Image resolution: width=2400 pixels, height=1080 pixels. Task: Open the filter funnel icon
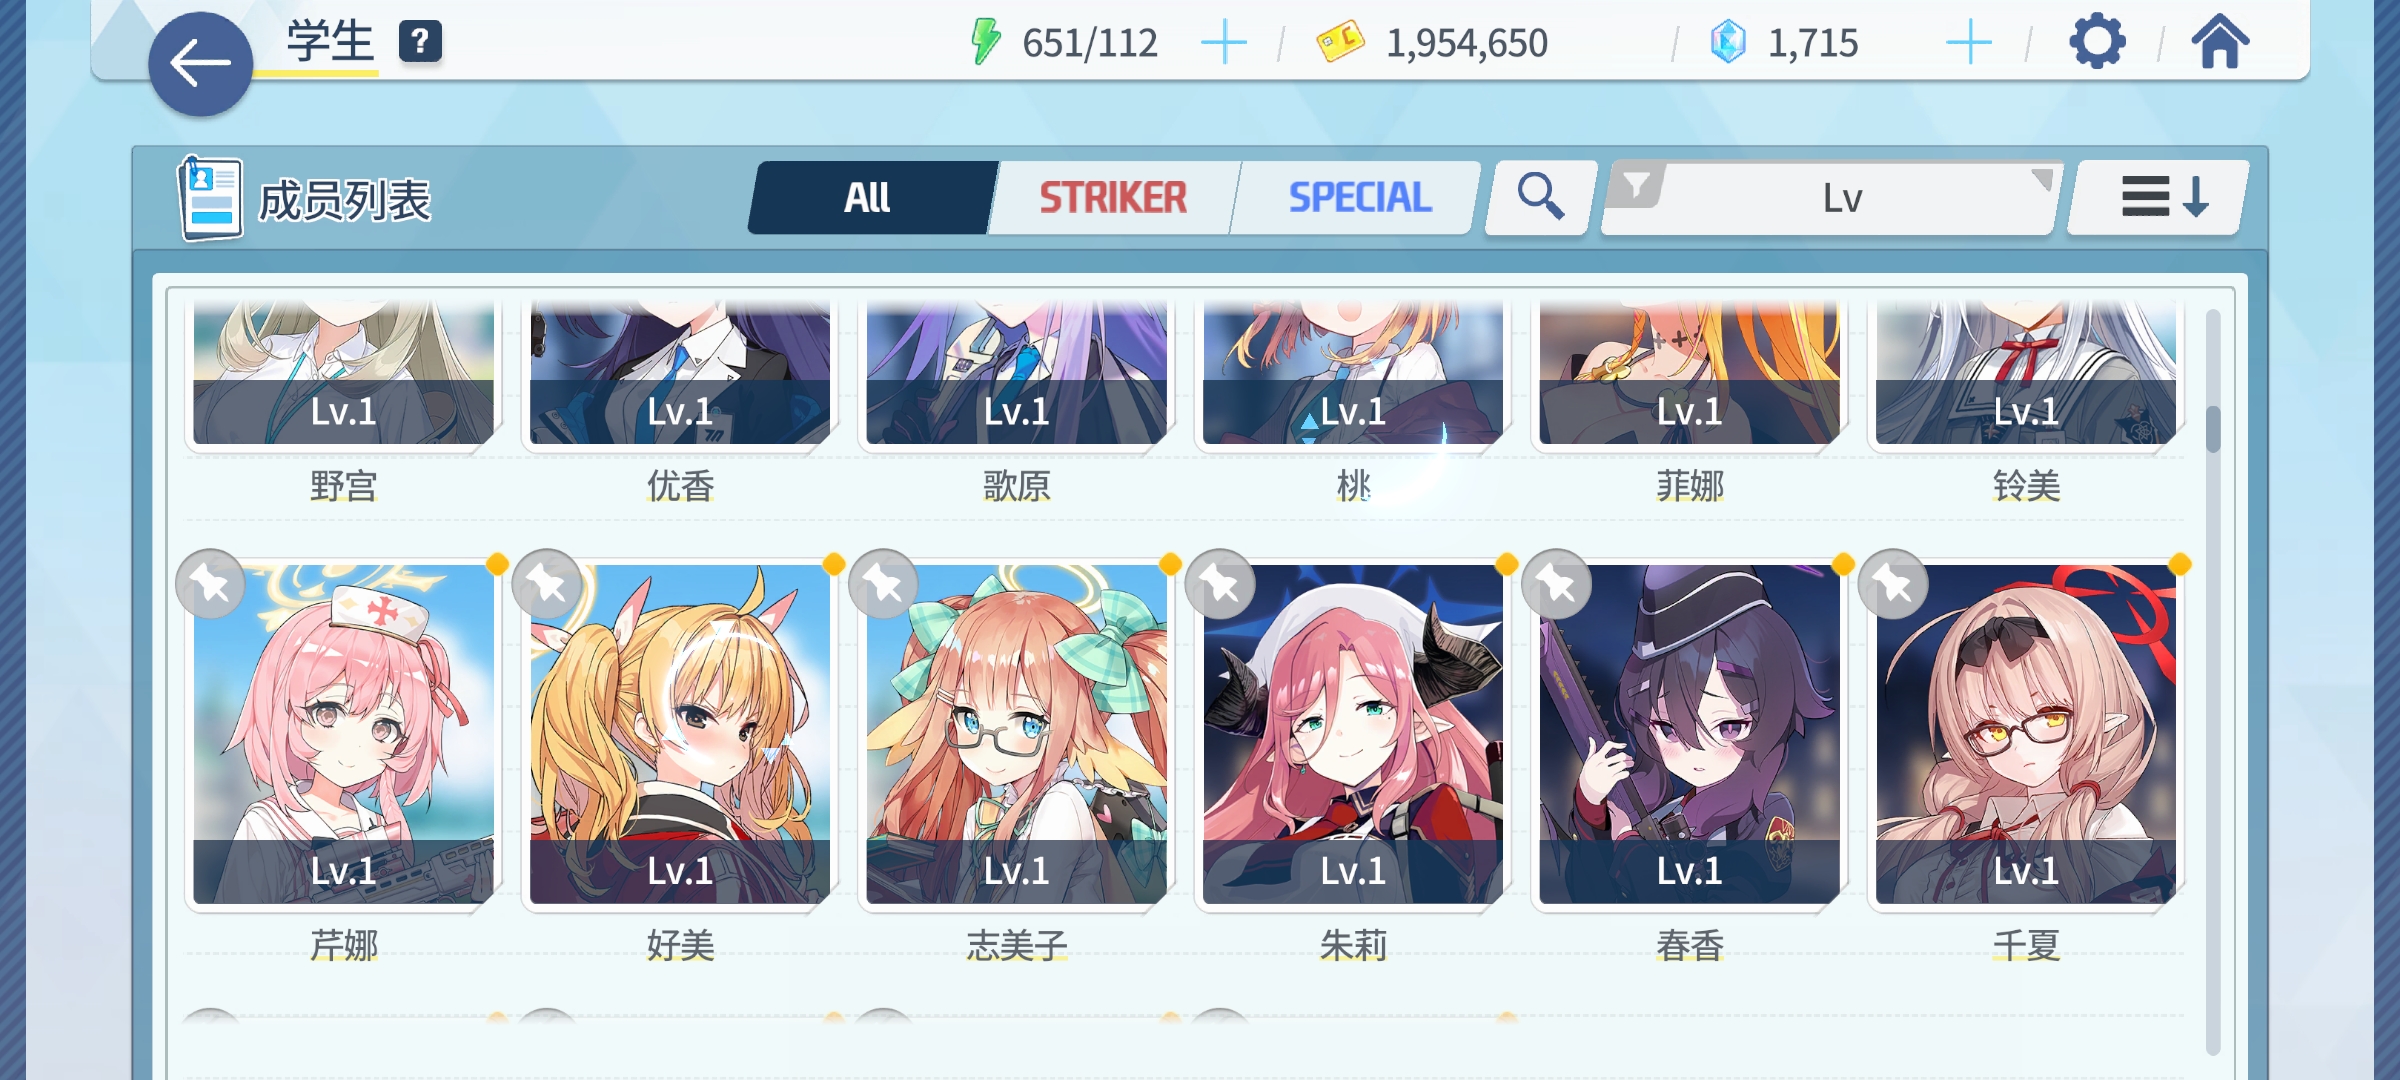[x=1636, y=186]
